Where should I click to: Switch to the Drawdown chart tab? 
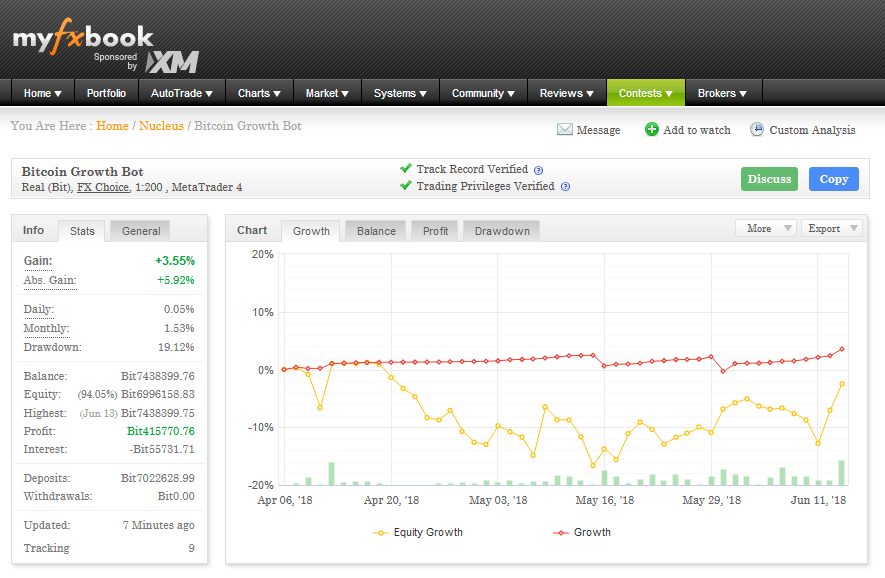point(502,231)
